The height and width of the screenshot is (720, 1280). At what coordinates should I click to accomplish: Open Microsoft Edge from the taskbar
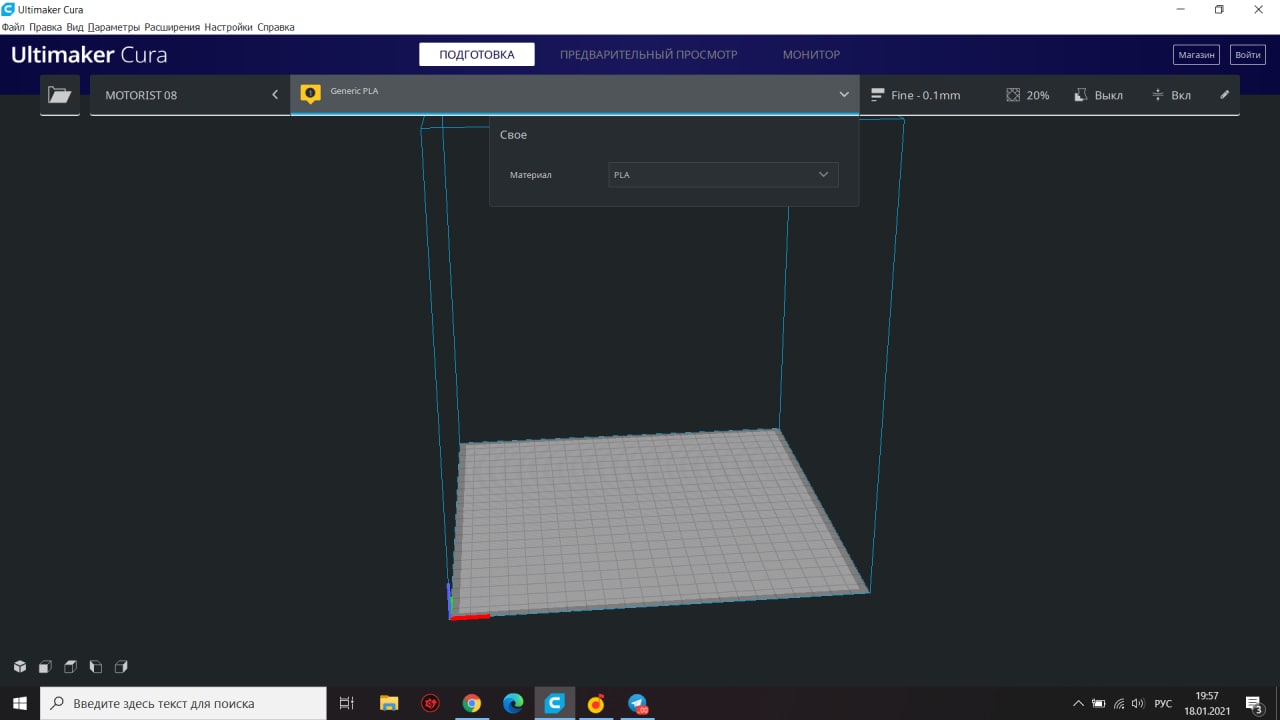coord(513,703)
